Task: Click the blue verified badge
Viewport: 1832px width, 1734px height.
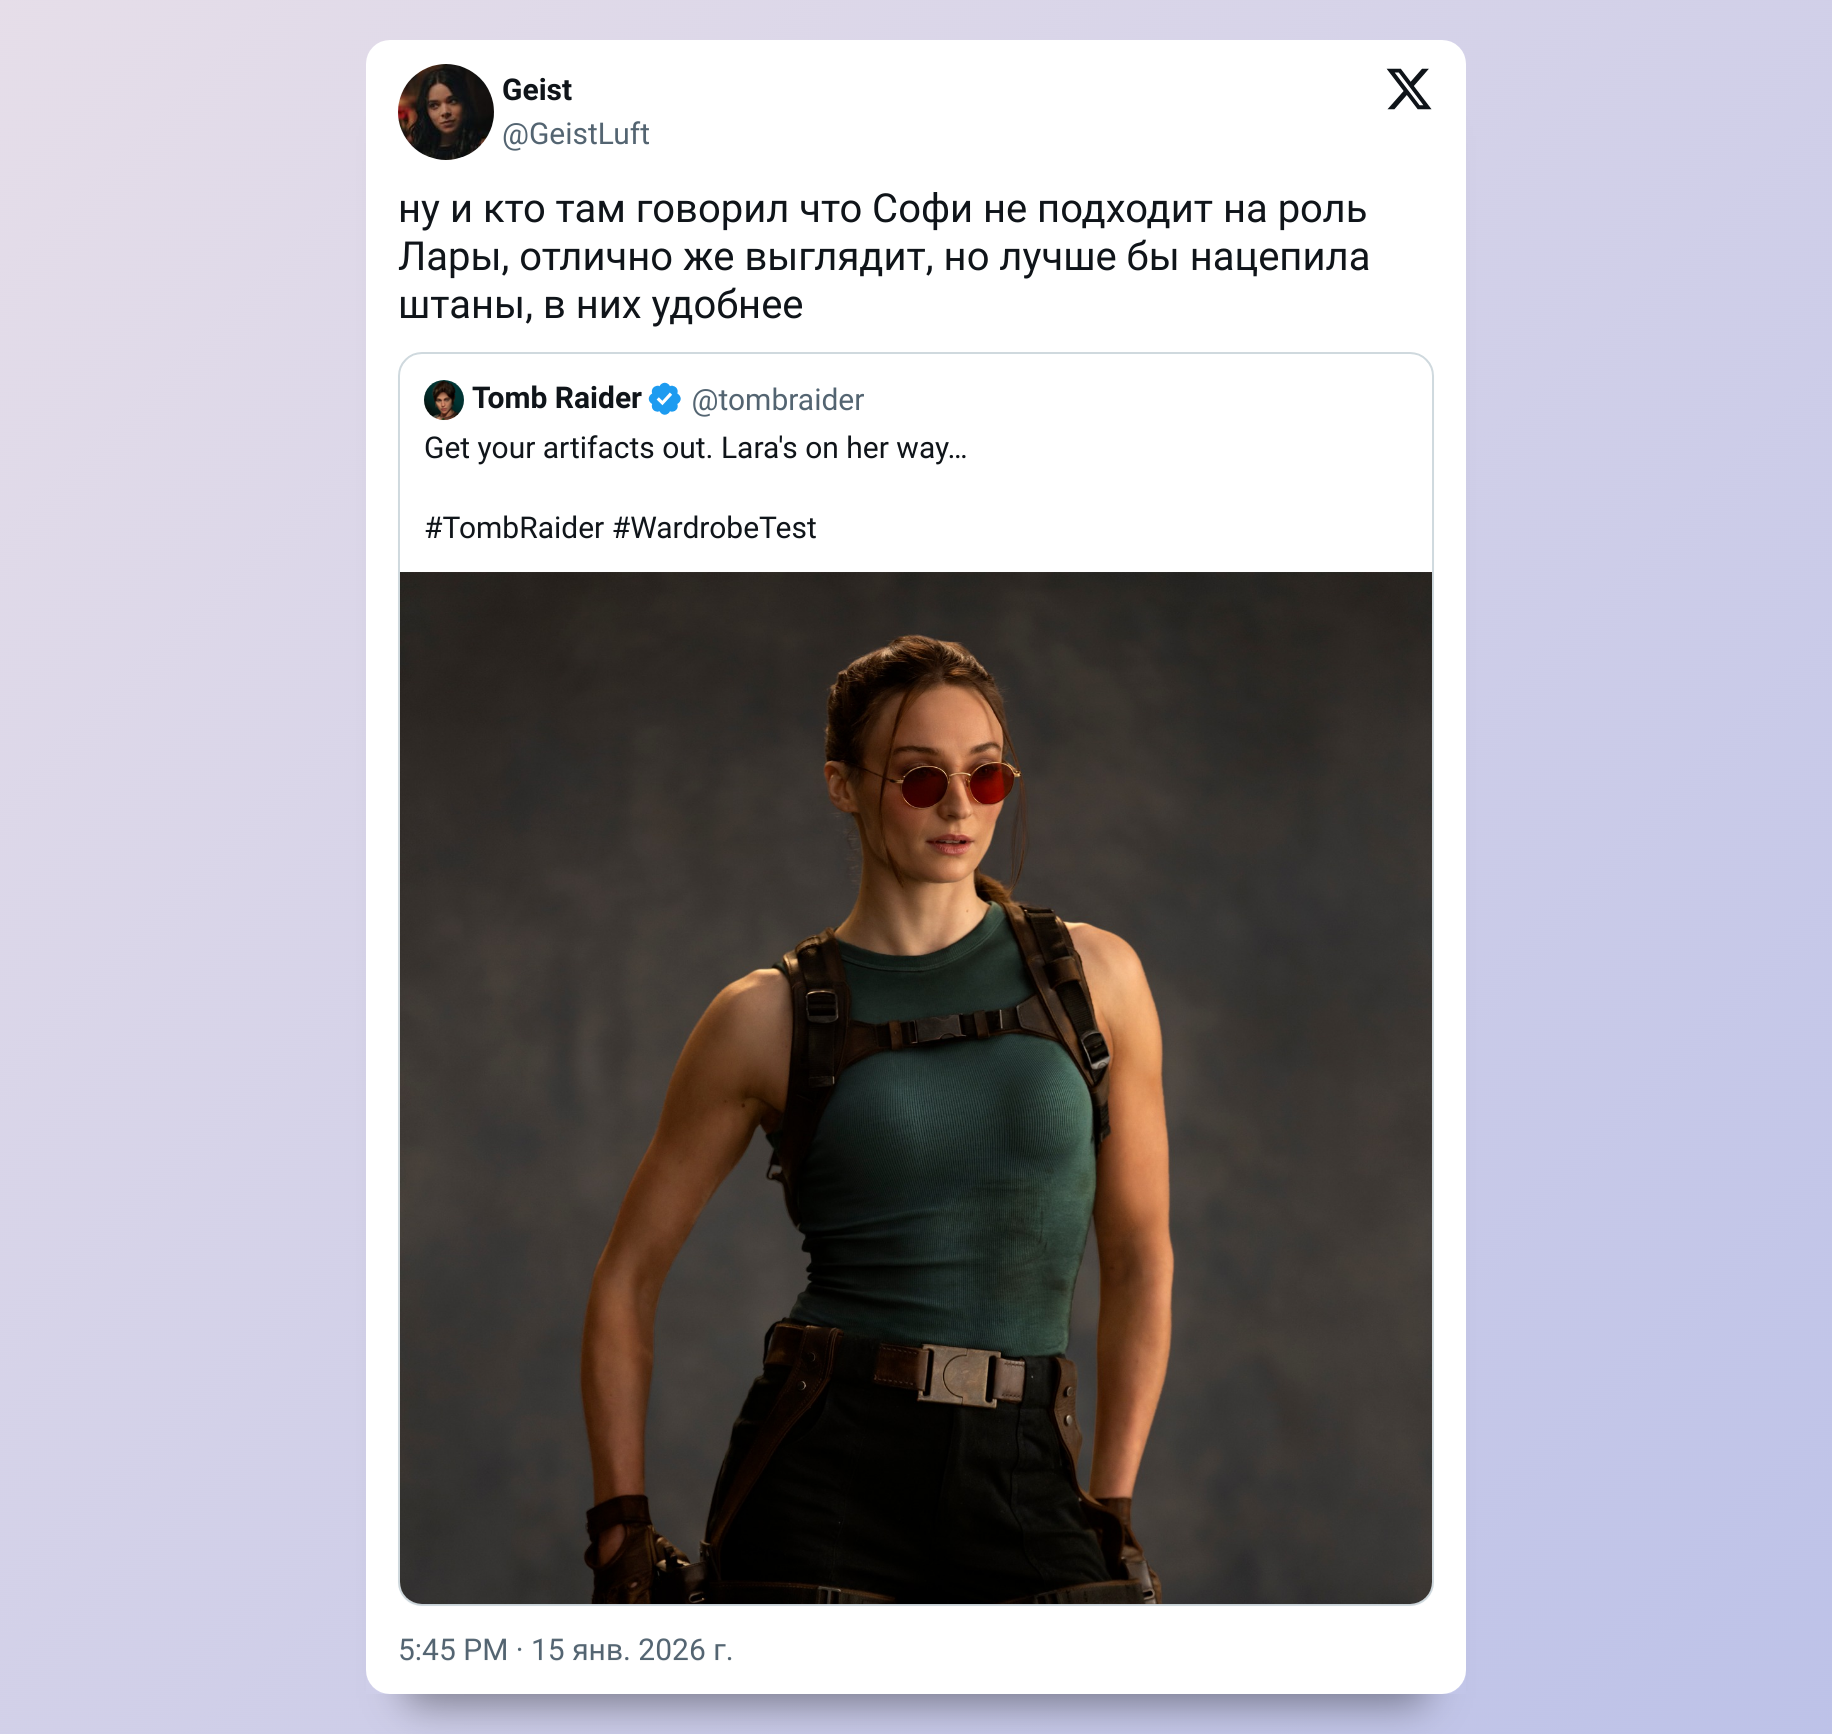Action: (665, 399)
